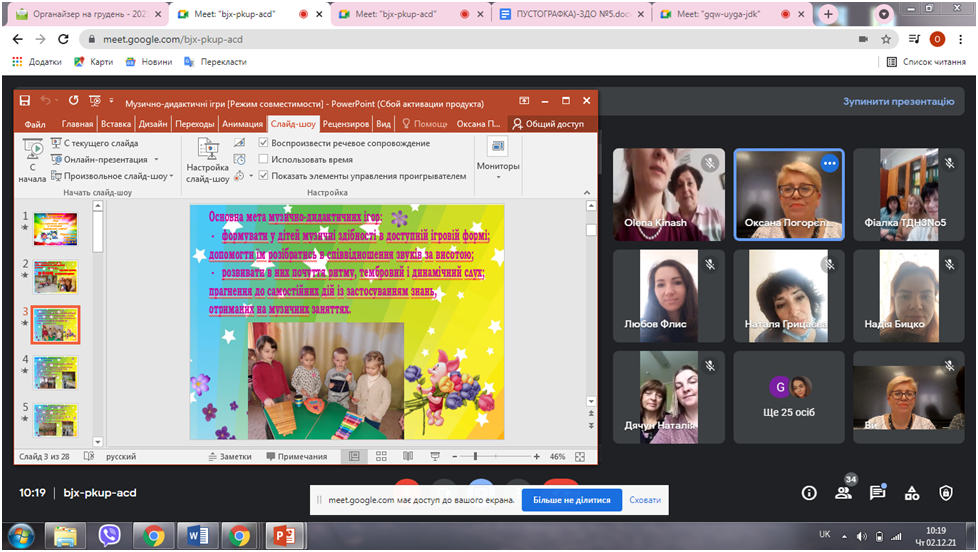Click the Undo icon in PowerPoint
Image resolution: width=978 pixels, height=552 pixels.
click(x=46, y=100)
